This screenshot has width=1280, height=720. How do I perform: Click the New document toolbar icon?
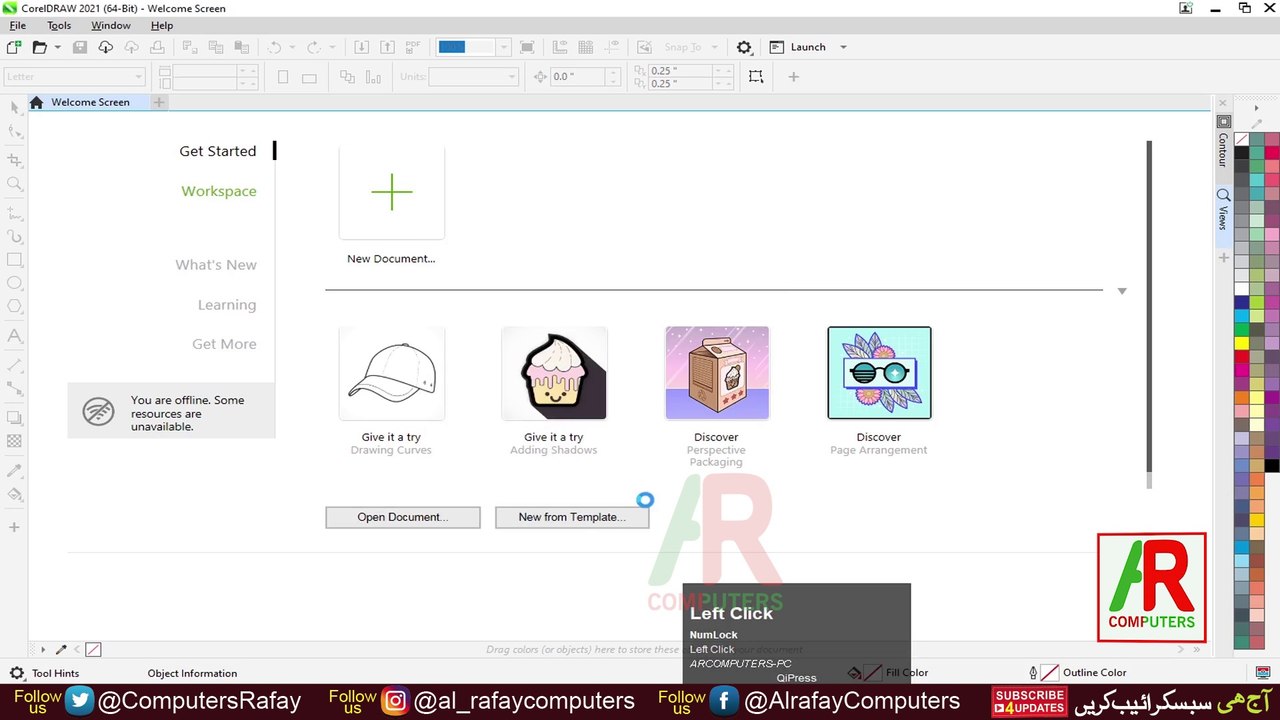pyautogui.click(x=14, y=47)
